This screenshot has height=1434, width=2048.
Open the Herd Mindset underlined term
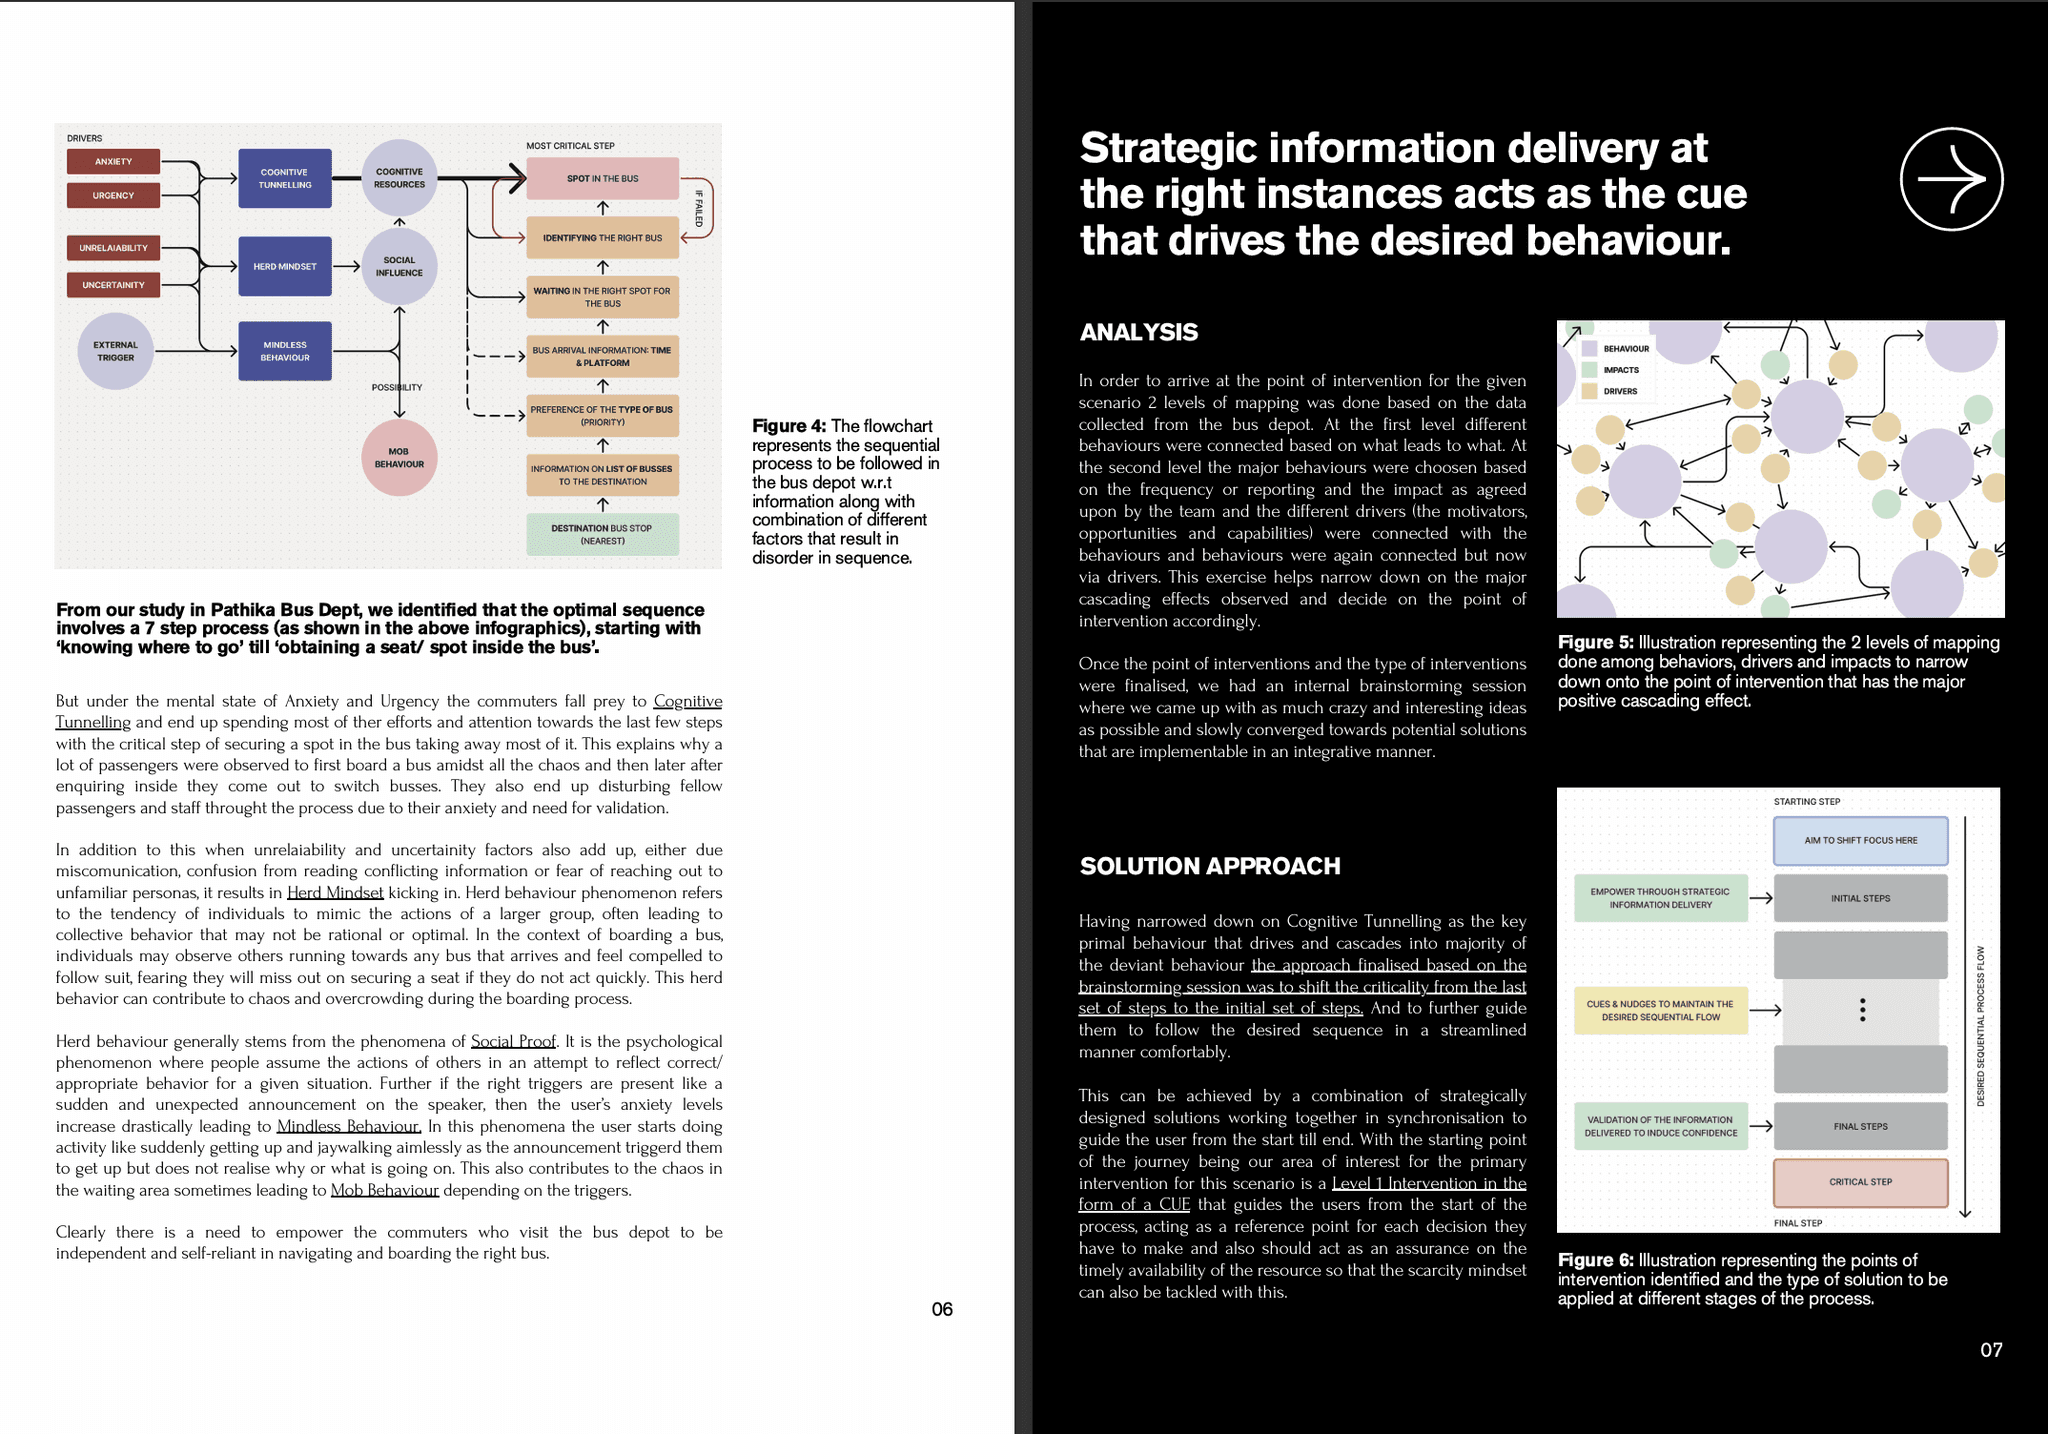(335, 893)
